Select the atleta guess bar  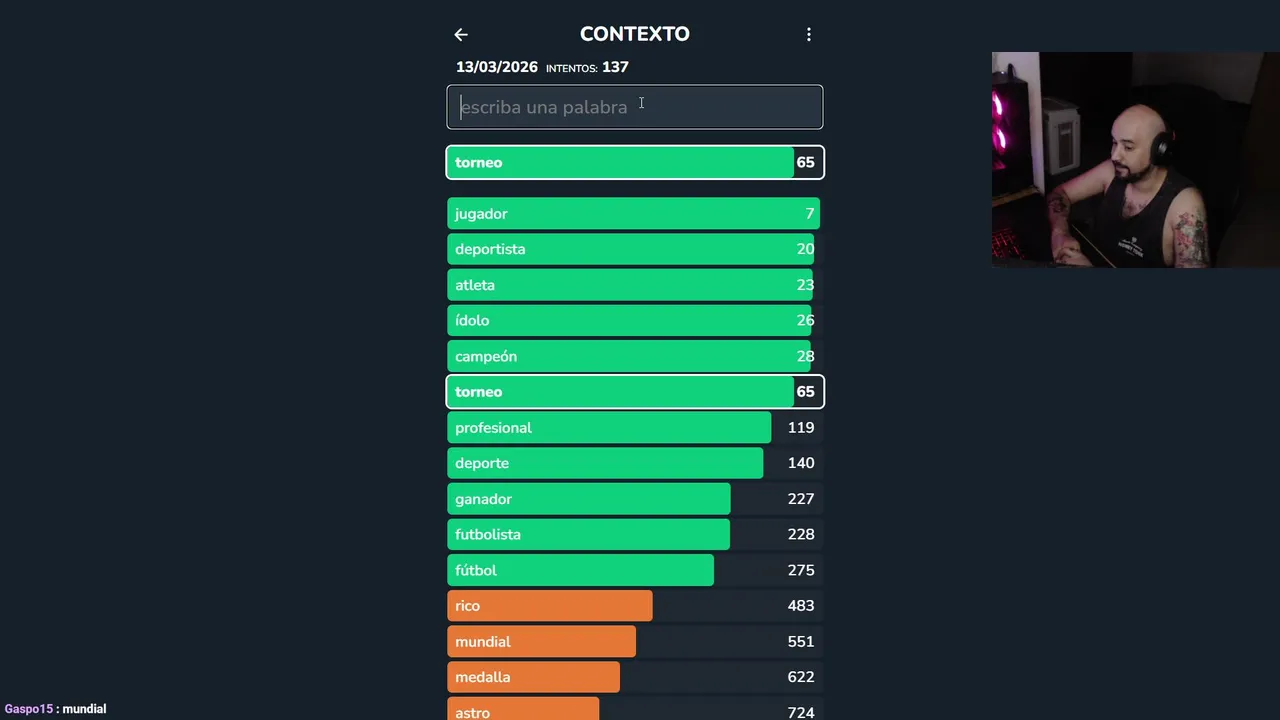click(634, 285)
